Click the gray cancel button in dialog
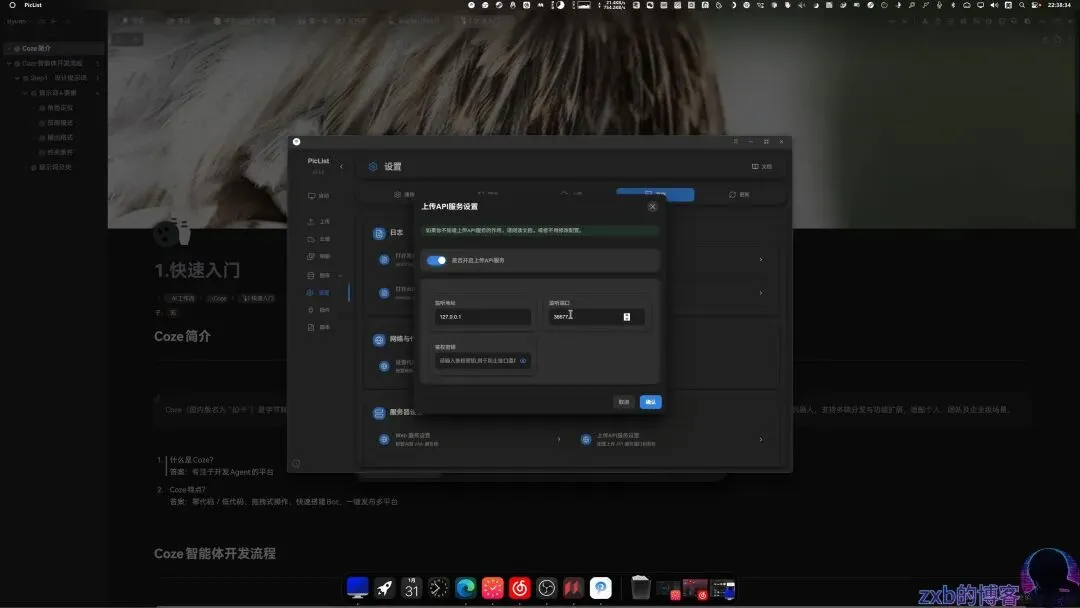The height and width of the screenshot is (608, 1080). 623,402
